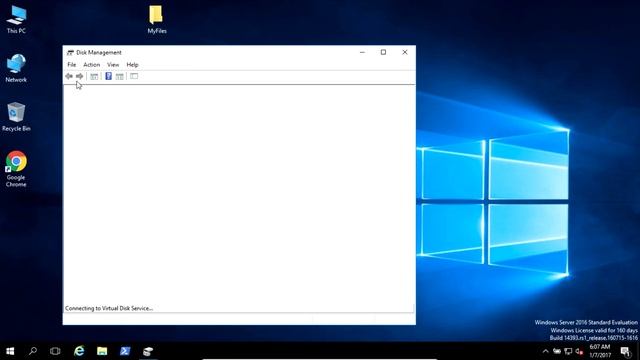The height and width of the screenshot is (360, 640).
Task: Click the last toolbar icon after the separator
Action: (x=134, y=76)
